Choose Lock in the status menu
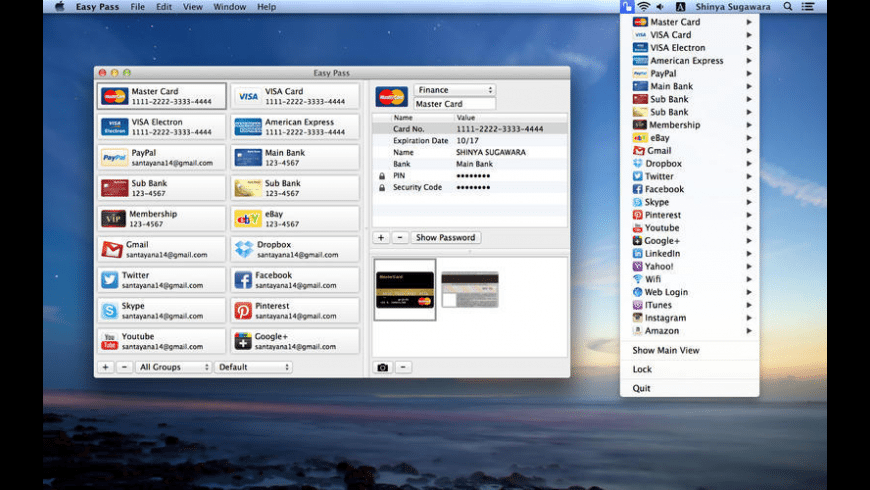 point(690,369)
